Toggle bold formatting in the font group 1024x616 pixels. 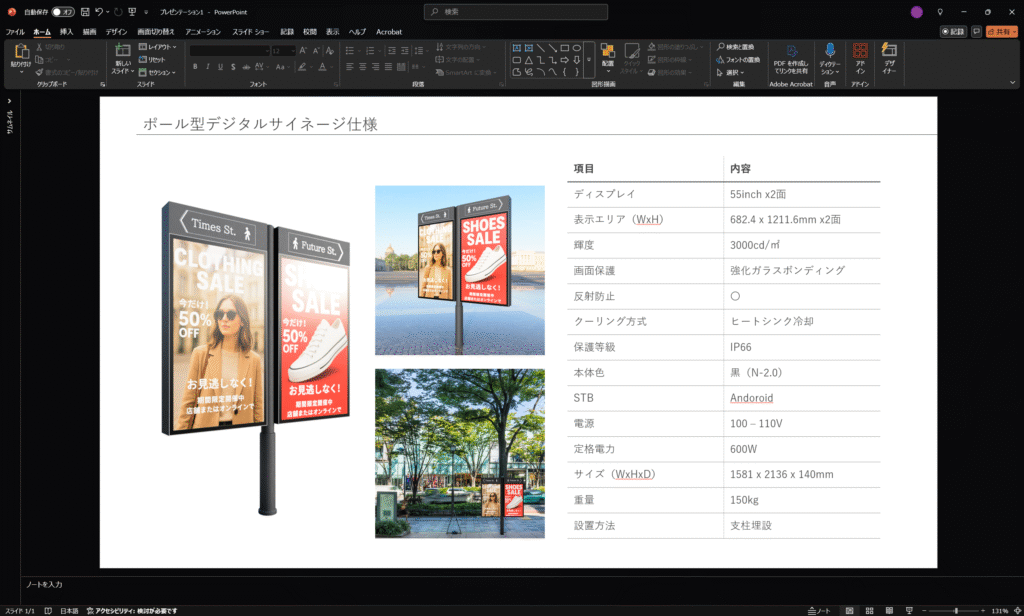tap(194, 67)
